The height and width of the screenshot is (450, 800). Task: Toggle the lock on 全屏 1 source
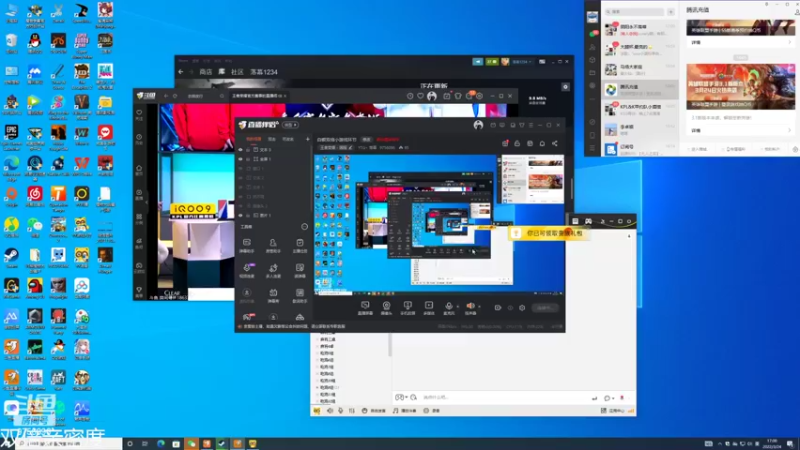click(248, 159)
